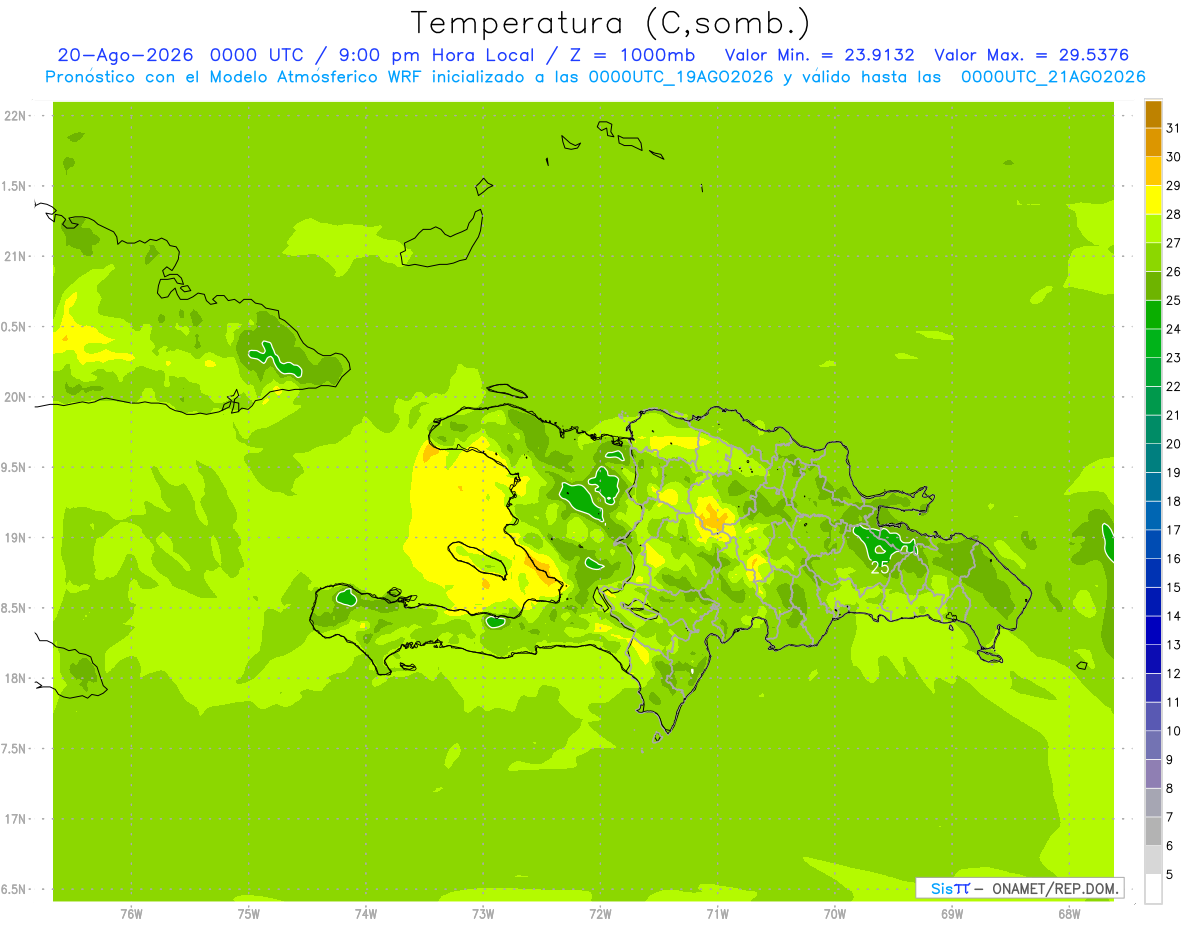Click the '74W' longitude axis label
This screenshot has width=1200, height=927.
(x=366, y=914)
